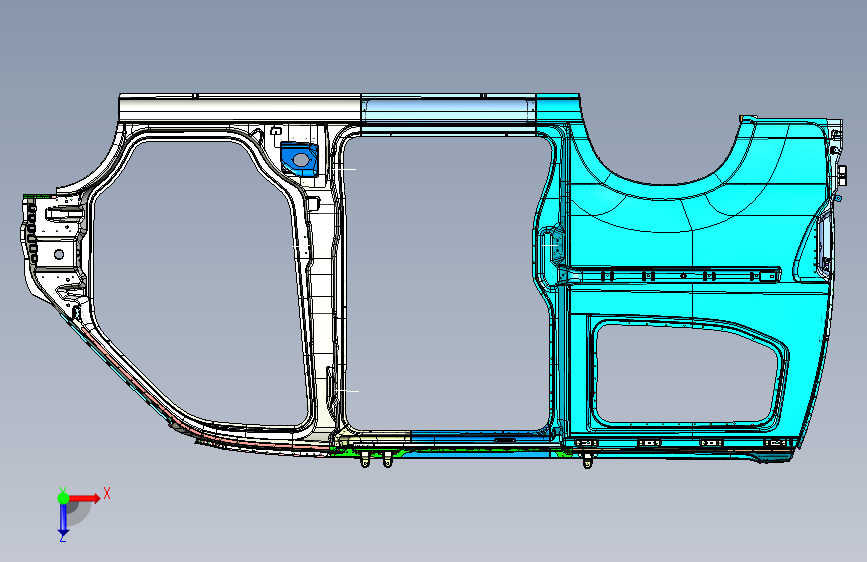Click the green Y axis ball of the triad
867x562 pixels.
point(63,498)
